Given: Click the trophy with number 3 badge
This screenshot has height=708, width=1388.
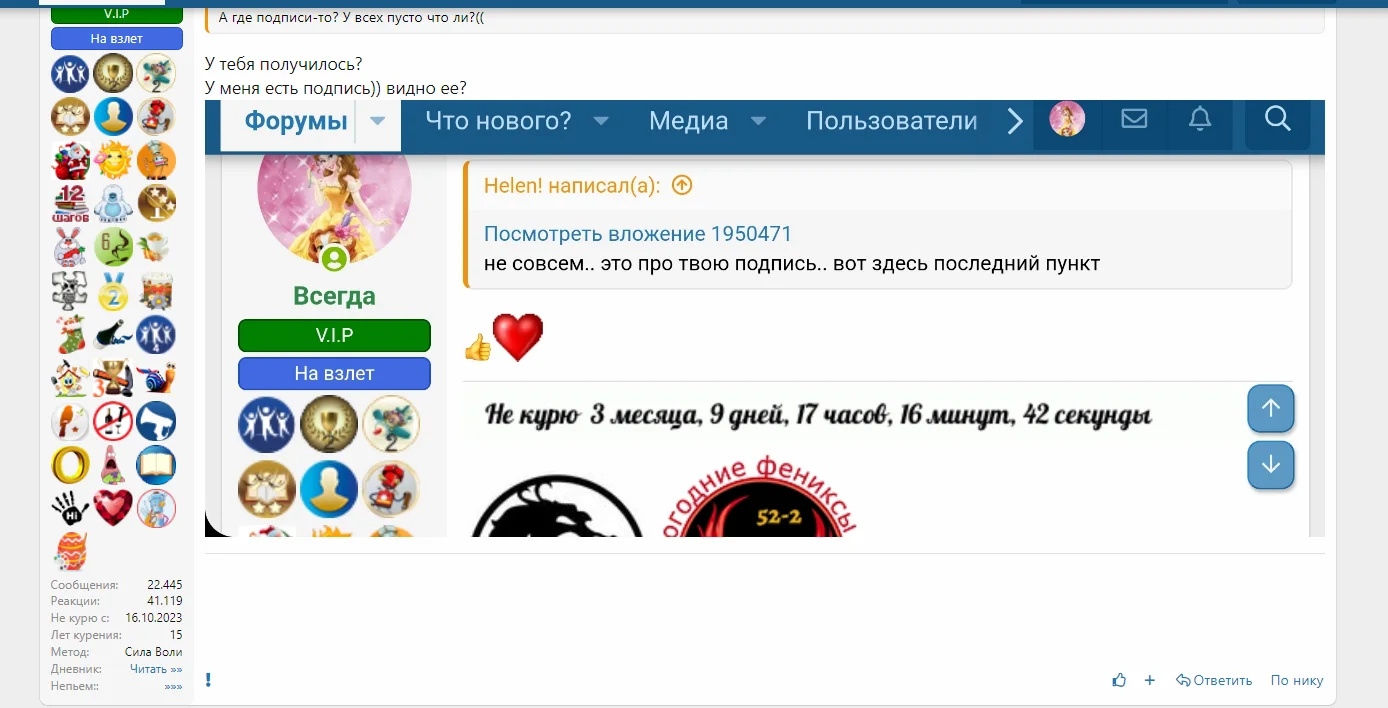Looking at the screenshot, I should pos(113,378).
